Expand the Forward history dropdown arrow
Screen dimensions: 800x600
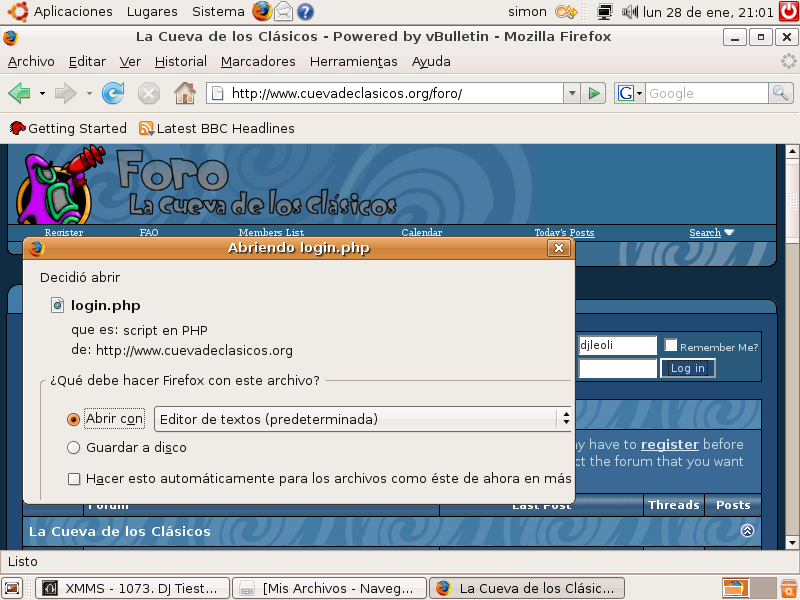tap(89, 93)
